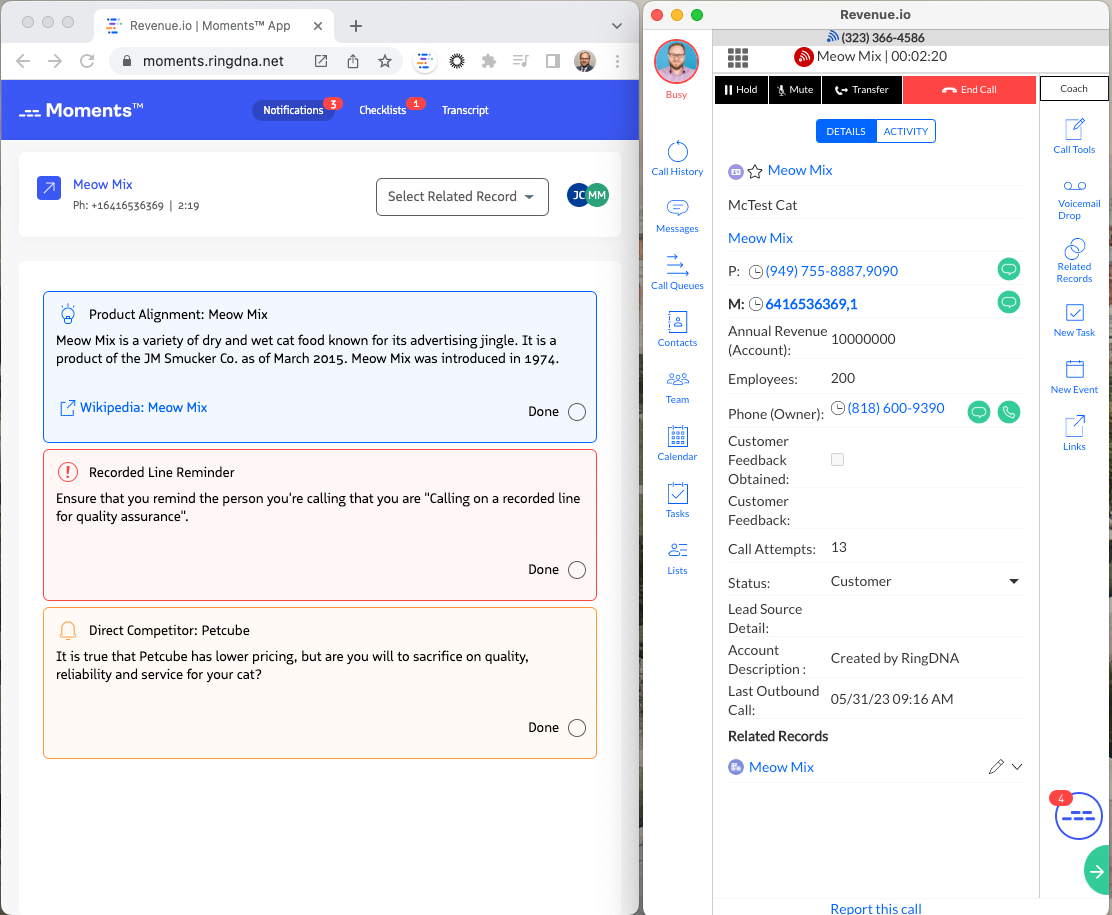
Task: End the current call
Action: coord(969,90)
